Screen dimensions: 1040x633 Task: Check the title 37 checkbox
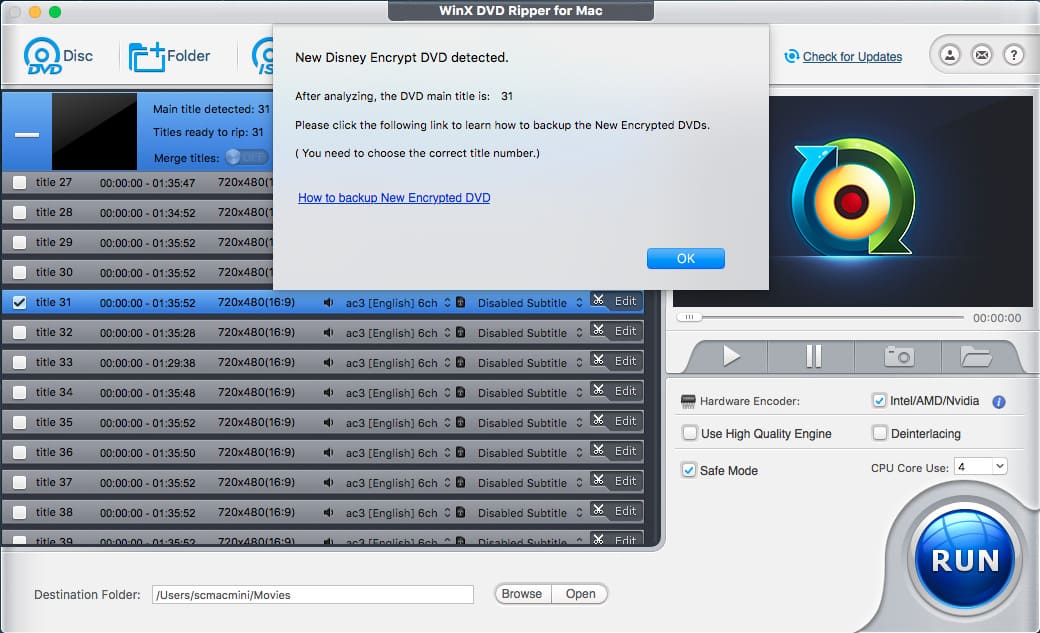click(x=19, y=482)
